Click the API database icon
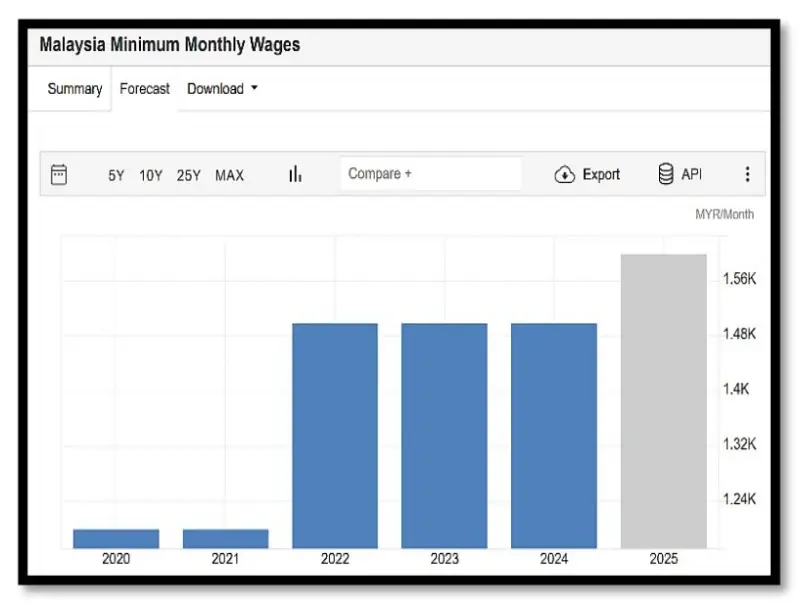The width and height of the screenshot is (800, 603). (x=666, y=174)
